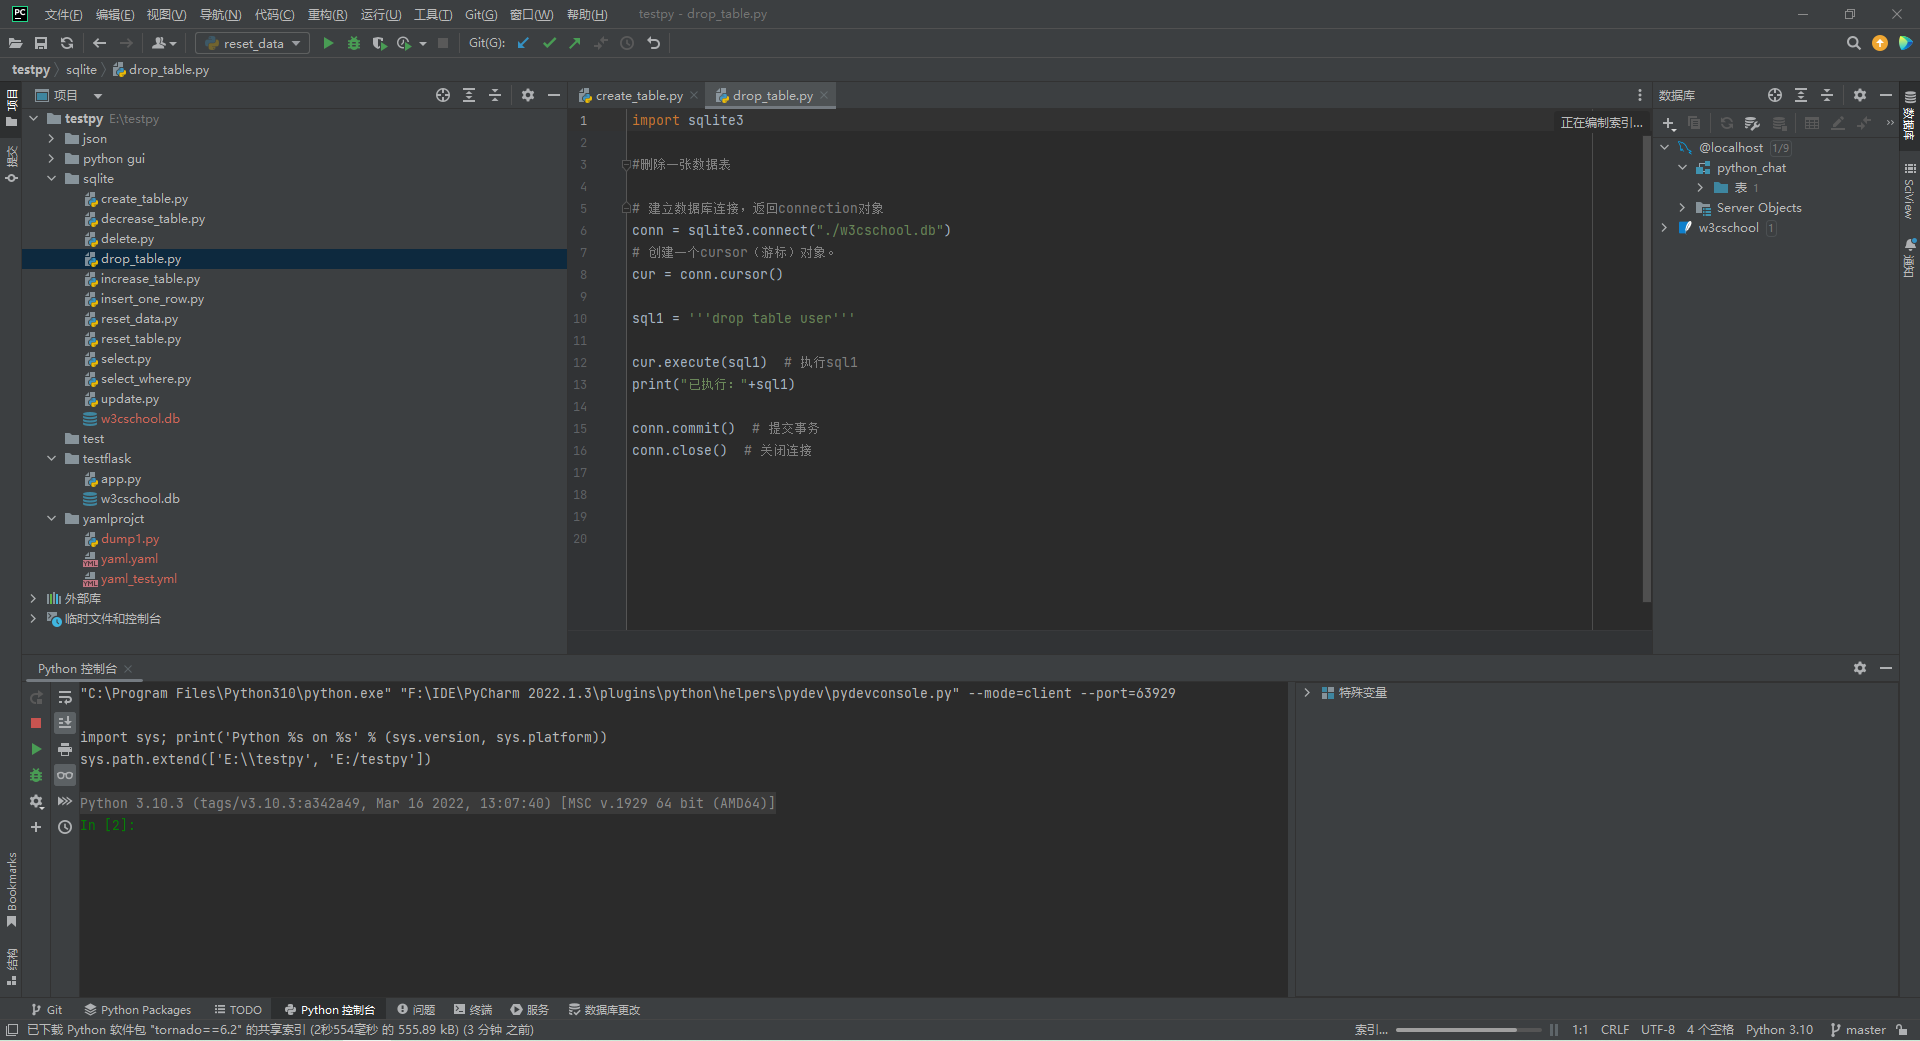
Task: Collapse the sqlite folder in project tree
Action: point(52,179)
